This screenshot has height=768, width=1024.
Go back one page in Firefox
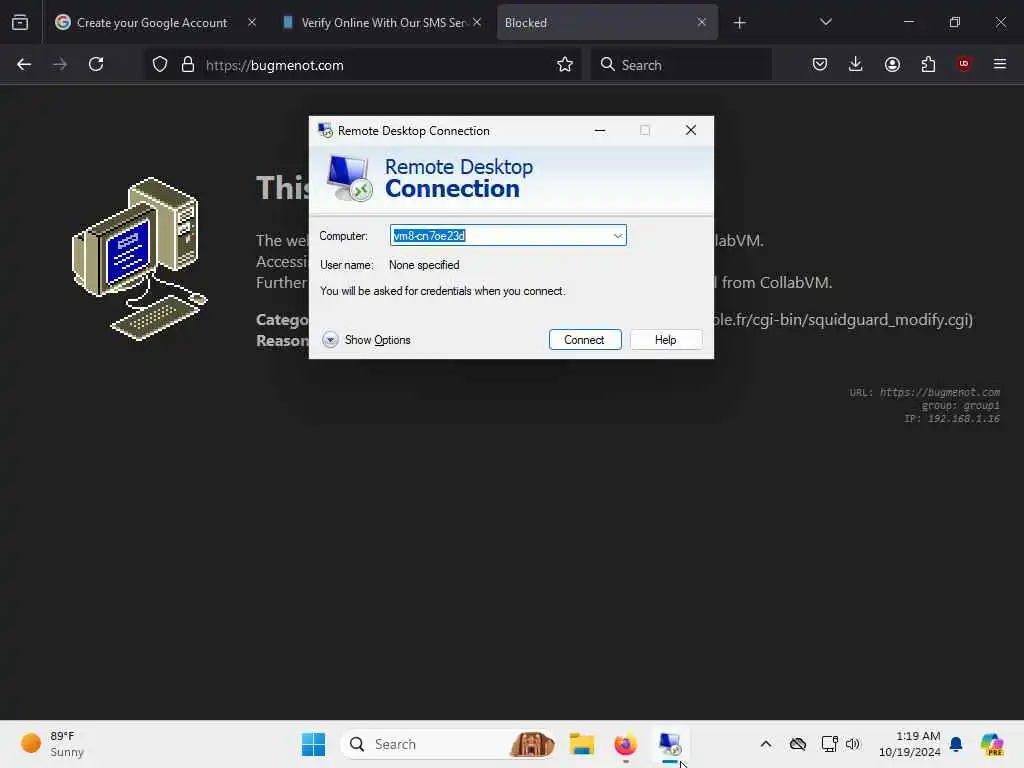pyautogui.click(x=24, y=64)
